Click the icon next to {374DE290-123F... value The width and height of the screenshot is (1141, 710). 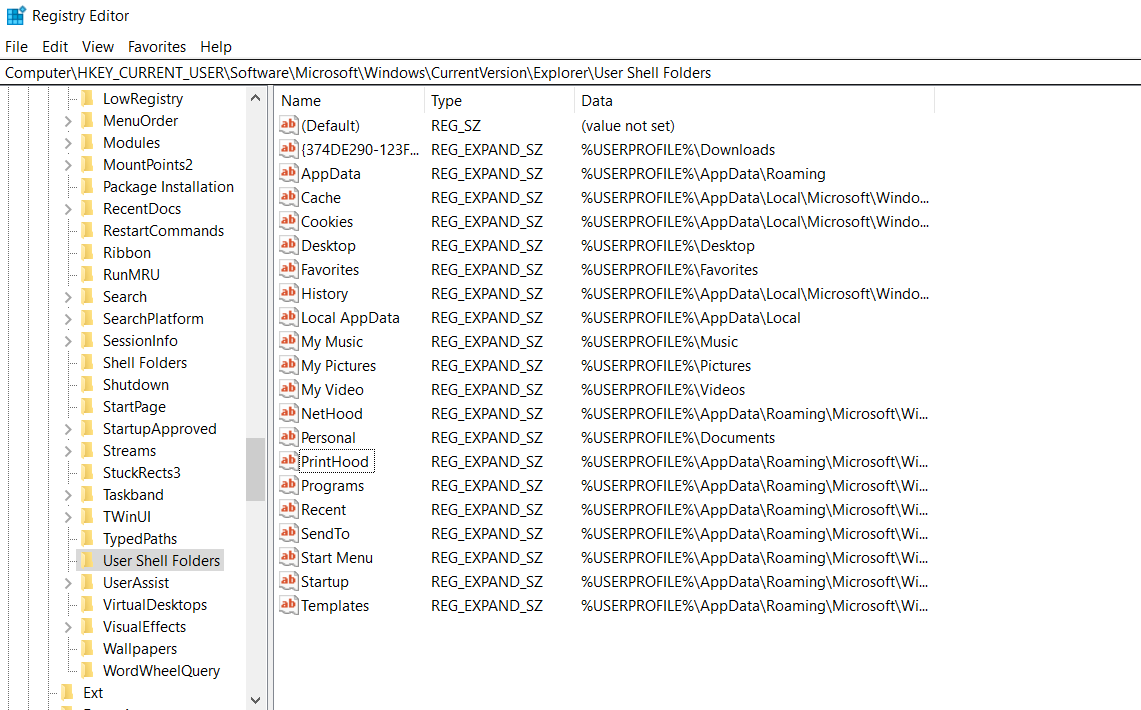pyautogui.click(x=289, y=149)
